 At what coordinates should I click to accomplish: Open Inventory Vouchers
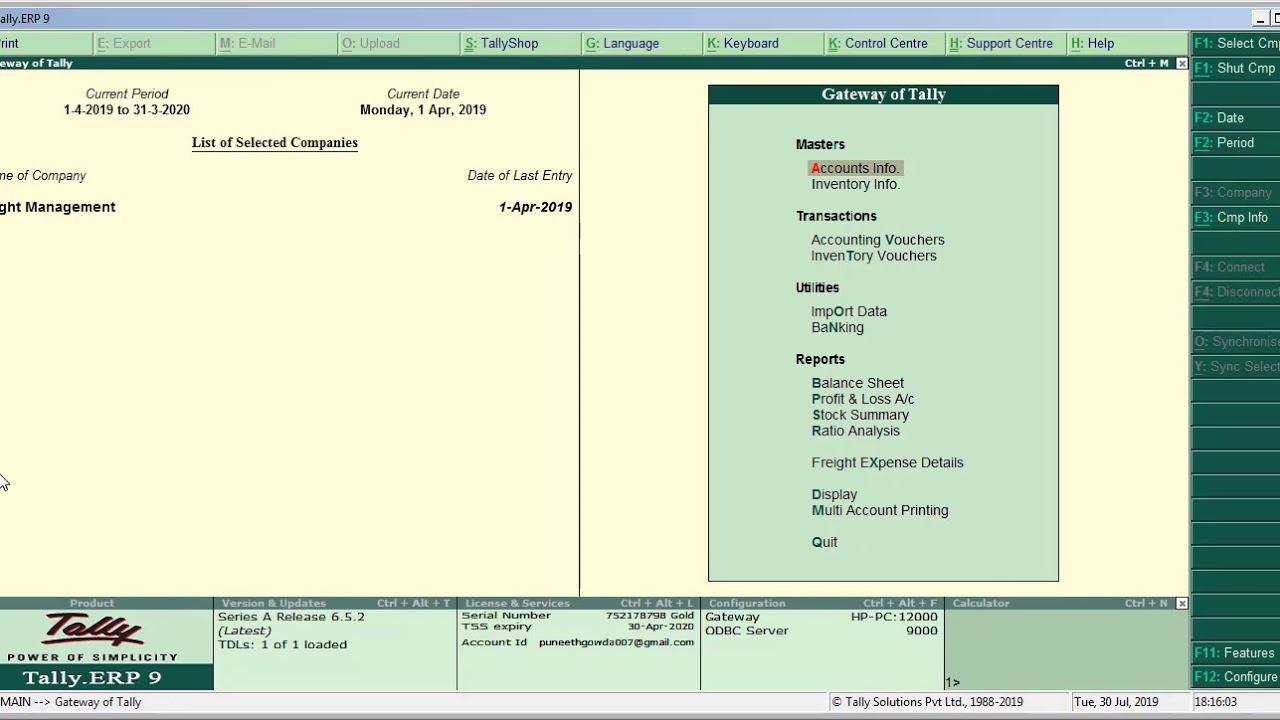coord(873,256)
